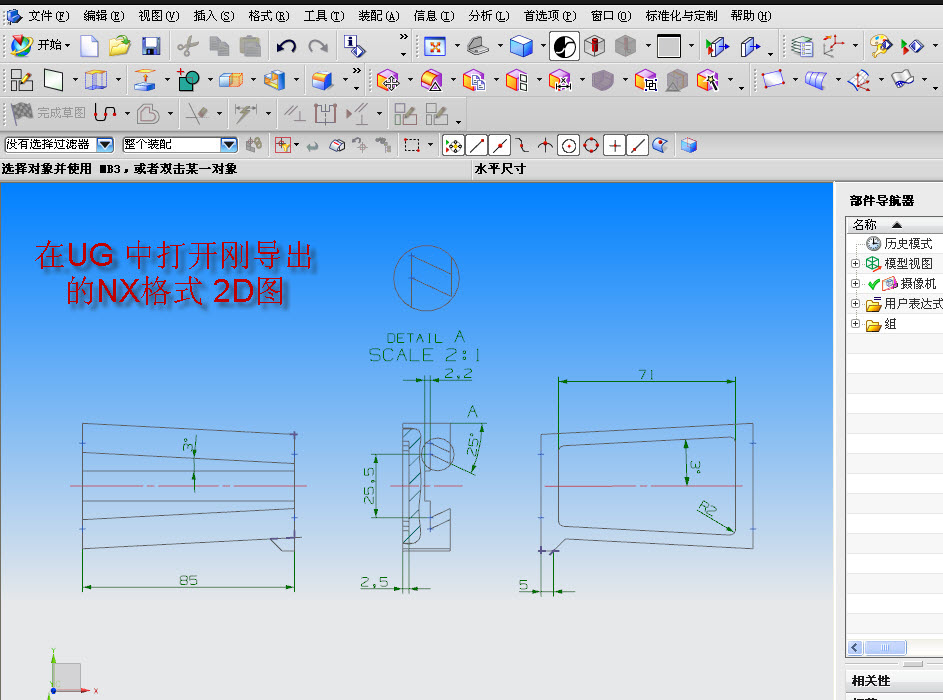Expand the 模型视图 tree node
The image size is (943, 700).
855,263
